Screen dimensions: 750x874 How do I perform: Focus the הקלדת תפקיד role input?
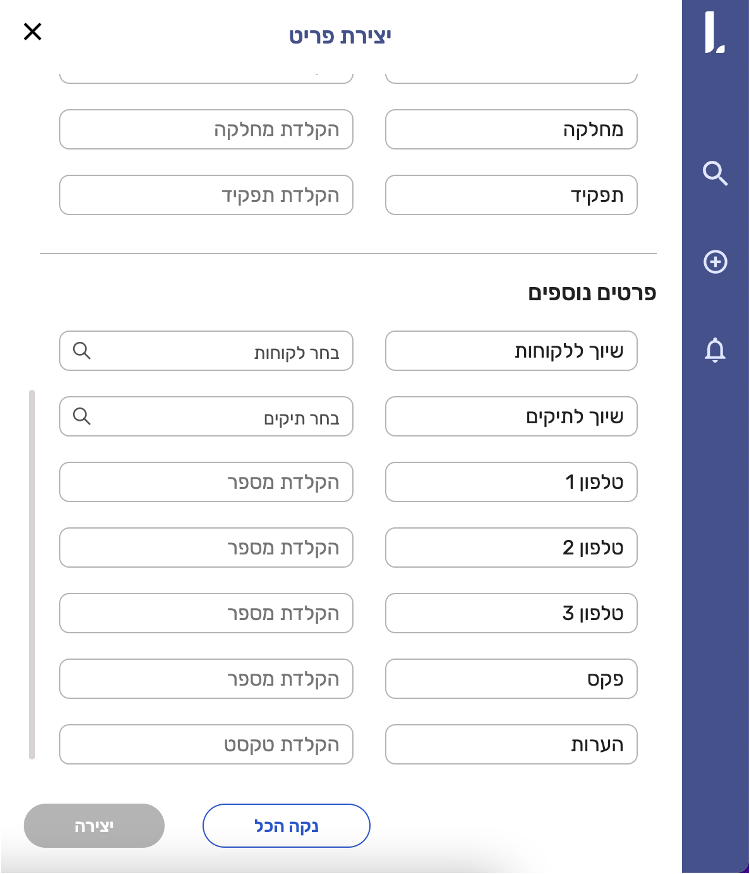point(206,195)
